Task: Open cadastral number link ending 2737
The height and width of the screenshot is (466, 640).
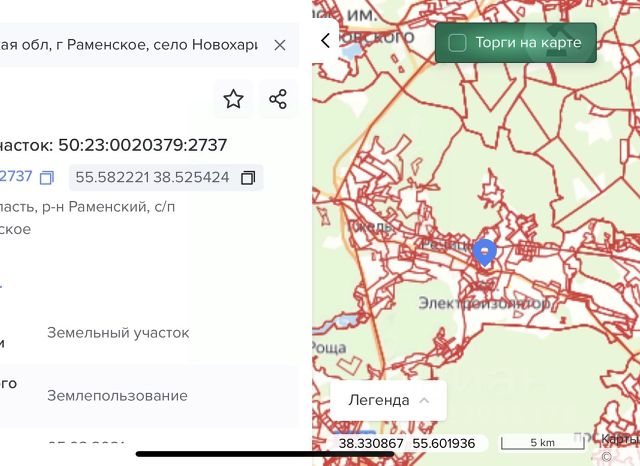Action: pyautogui.click(x=16, y=176)
